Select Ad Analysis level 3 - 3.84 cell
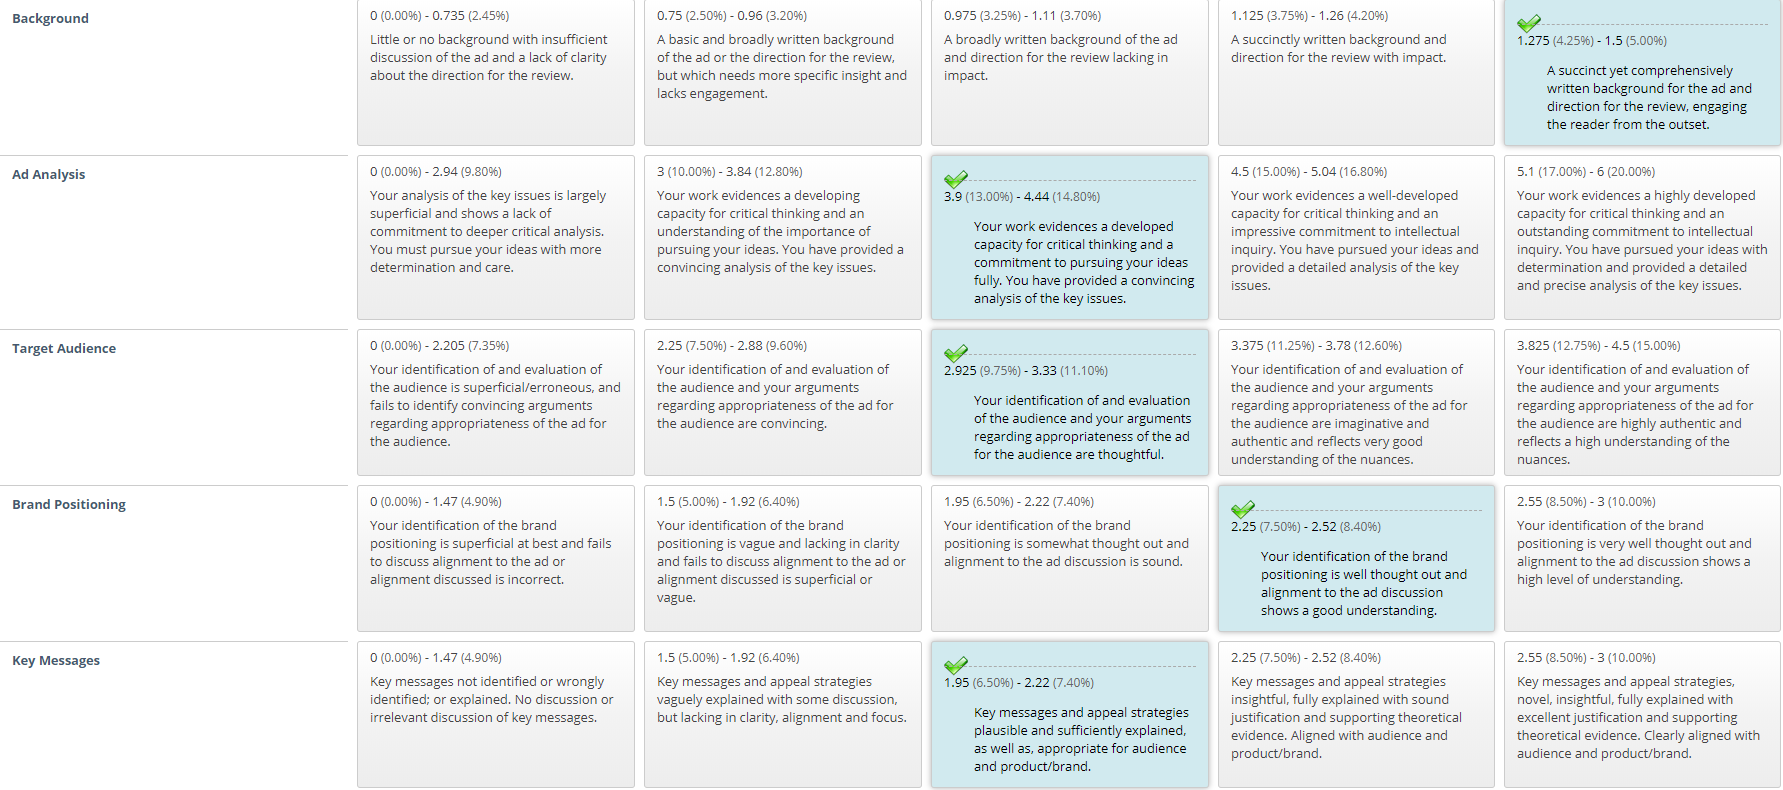 [x=783, y=237]
